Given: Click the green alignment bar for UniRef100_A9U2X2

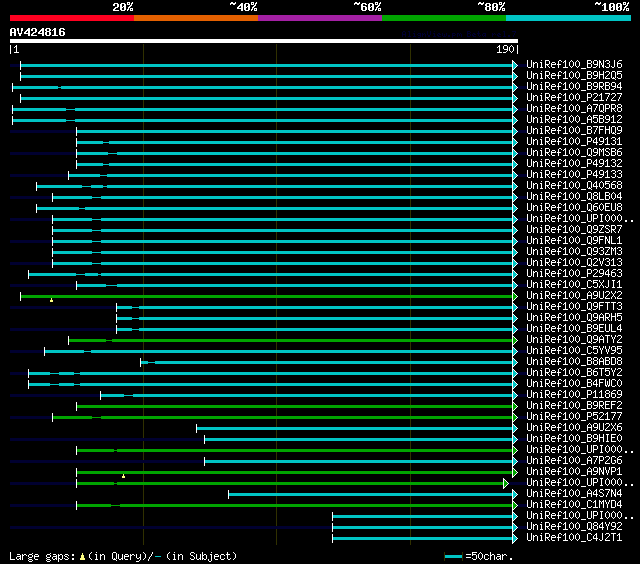Looking at the screenshot, I should coord(269,296).
